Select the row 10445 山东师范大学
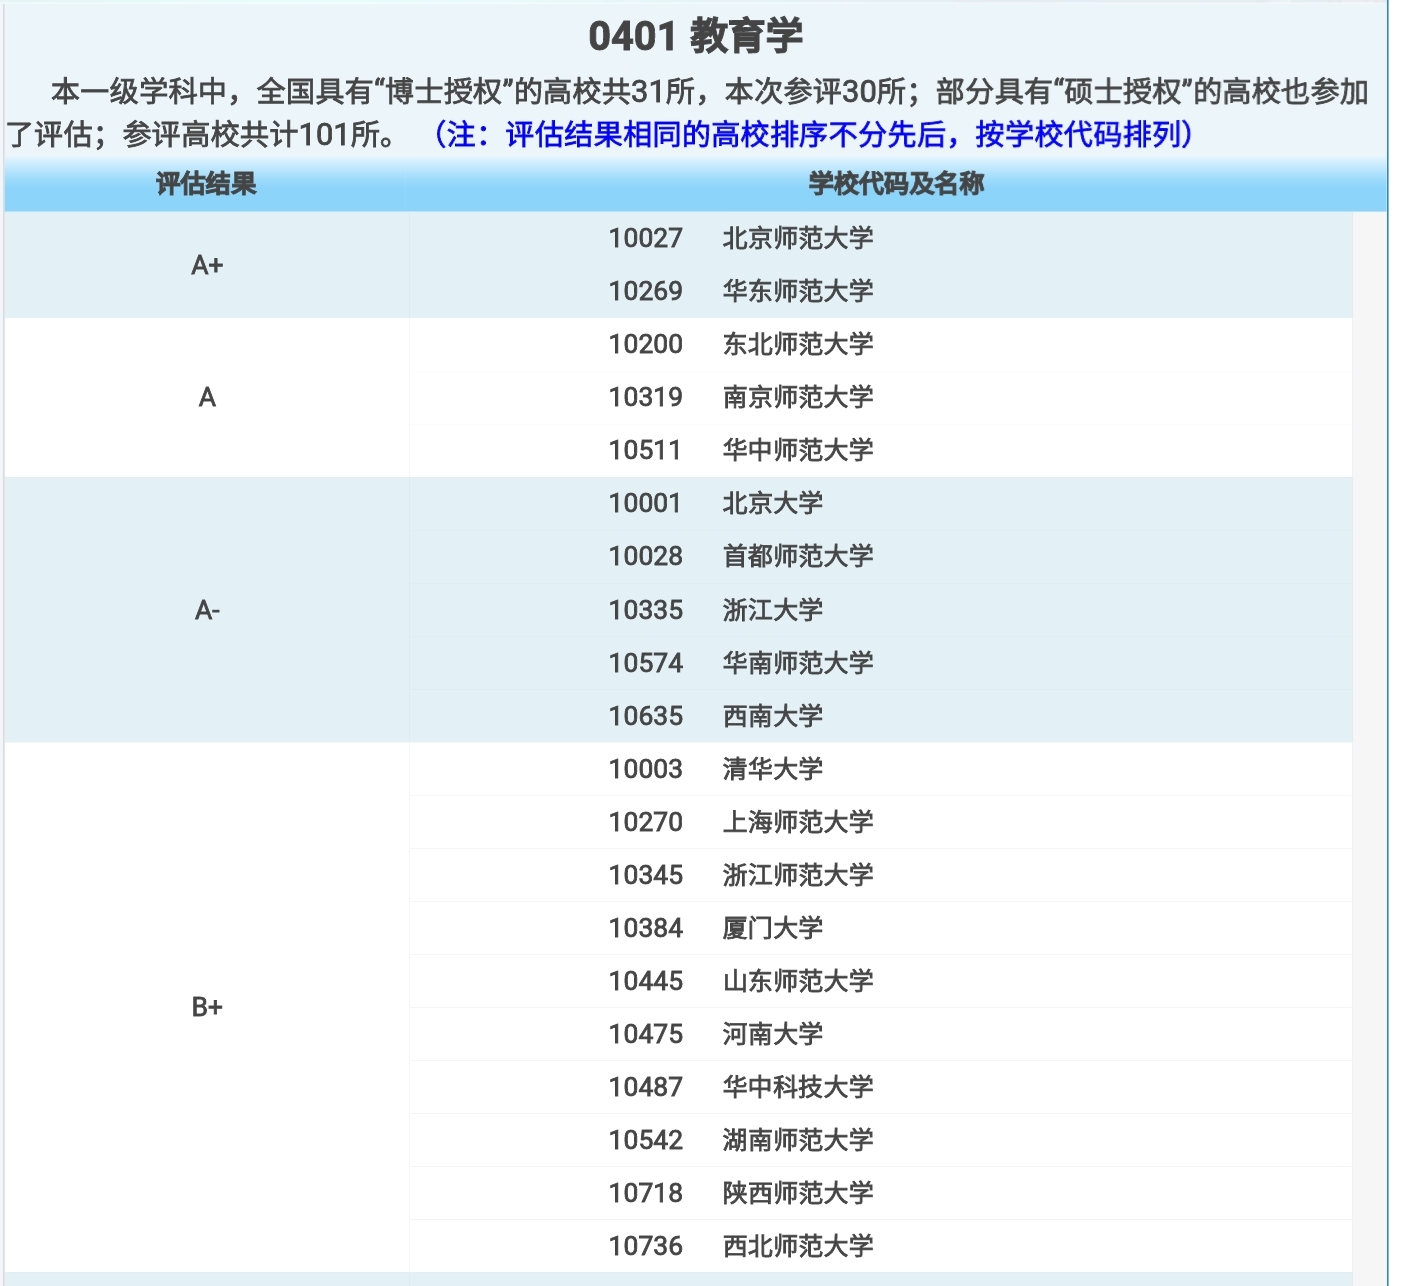 [881, 981]
